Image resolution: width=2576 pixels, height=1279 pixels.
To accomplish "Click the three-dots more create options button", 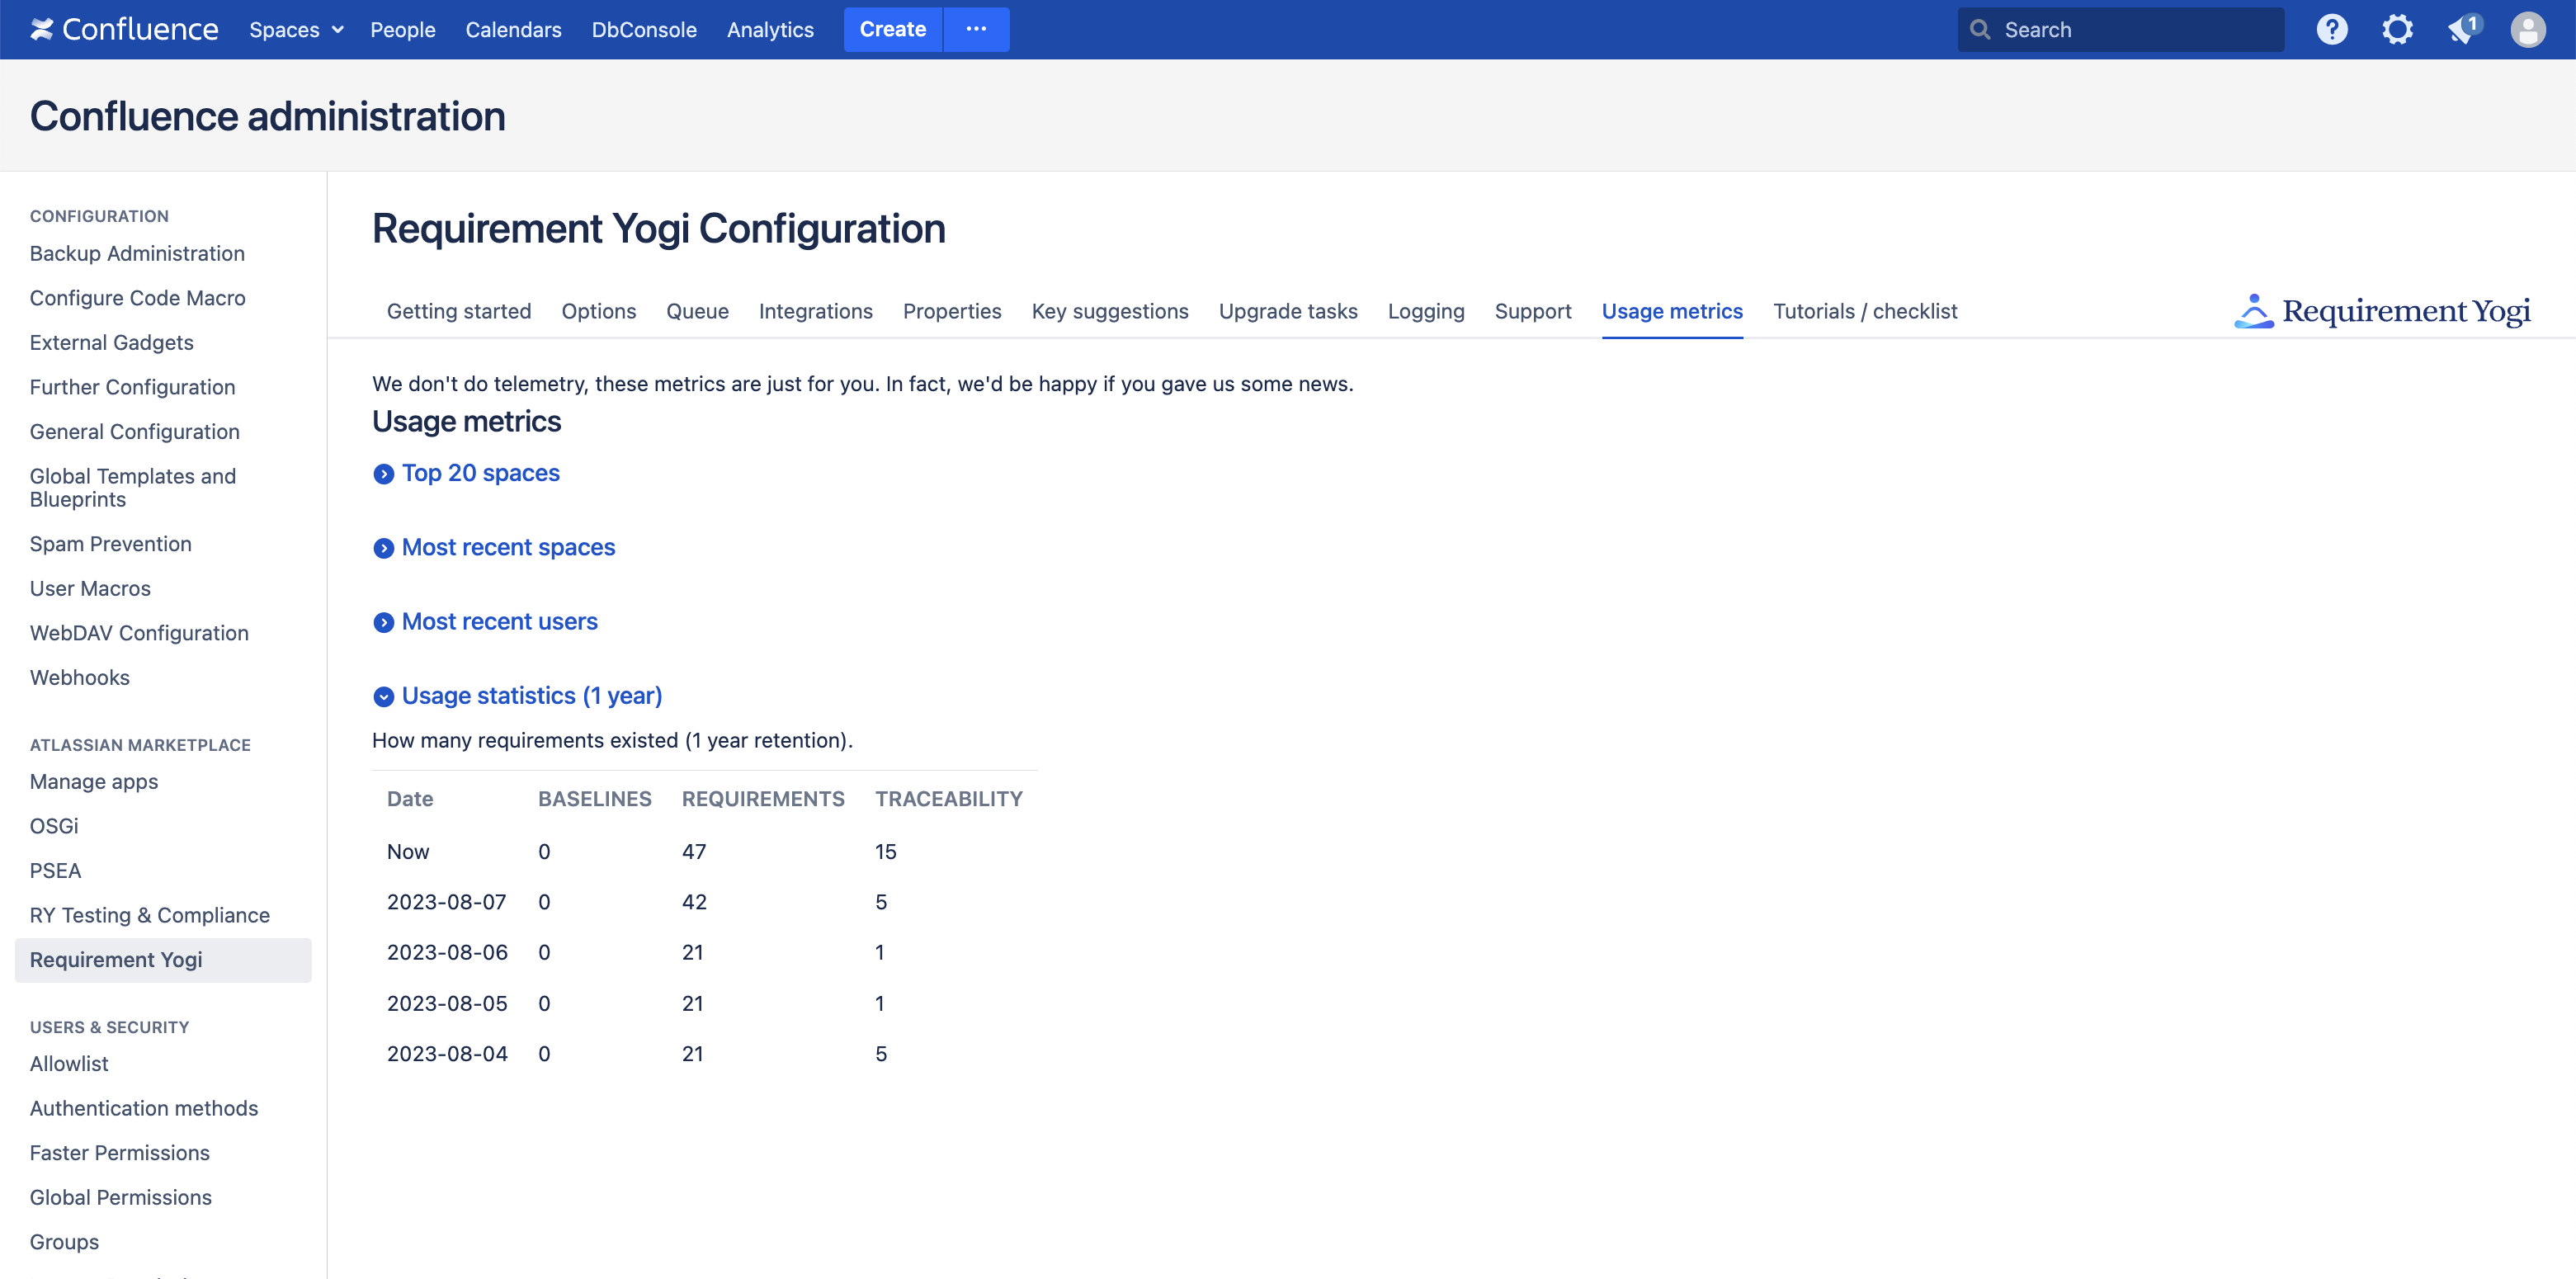I will (x=976, y=30).
